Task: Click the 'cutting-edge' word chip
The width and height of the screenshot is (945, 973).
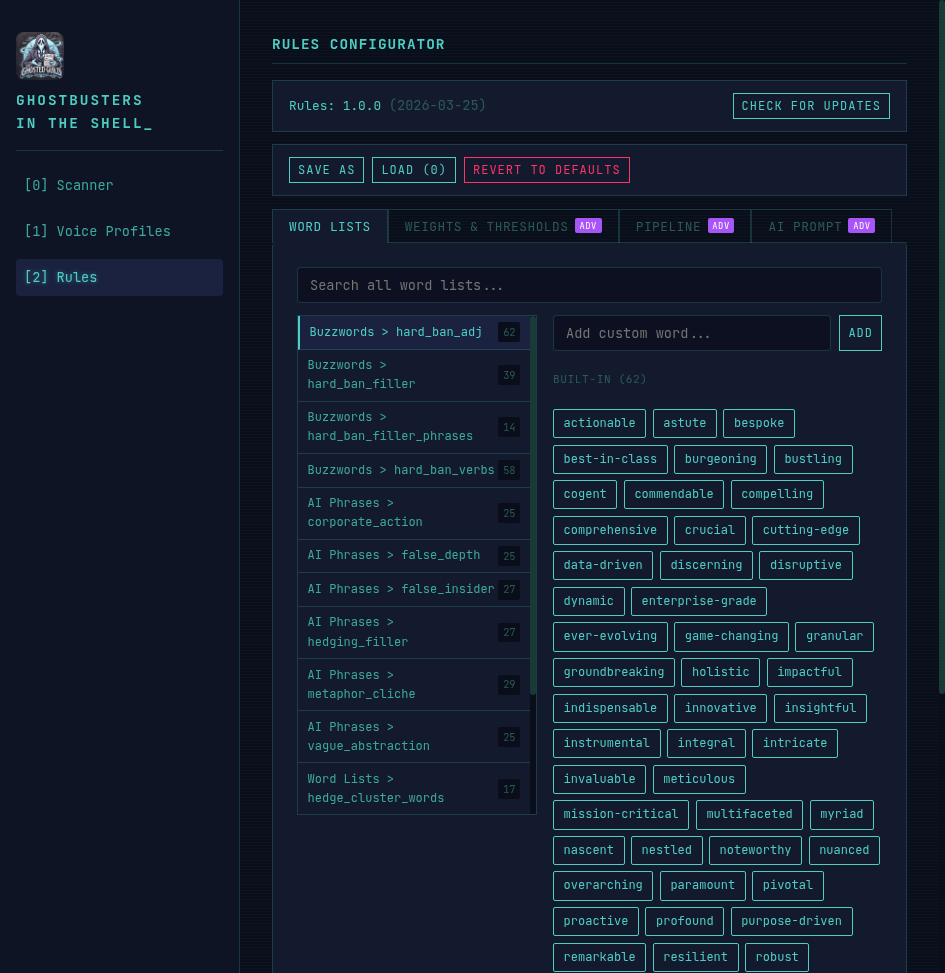Action: pos(805,531)
